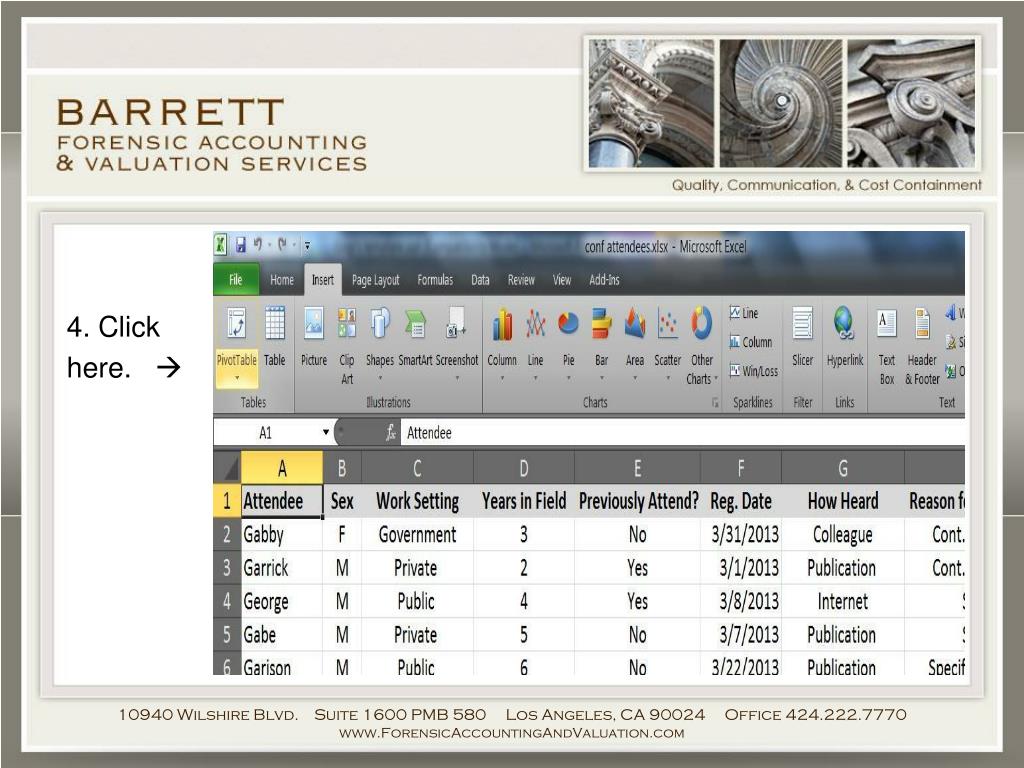Click the fx Insert Function icon

(391, 432)
